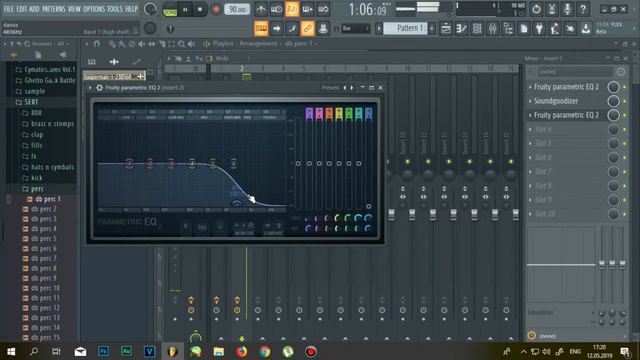Open the plugin picker plug icon

(539, 29)
